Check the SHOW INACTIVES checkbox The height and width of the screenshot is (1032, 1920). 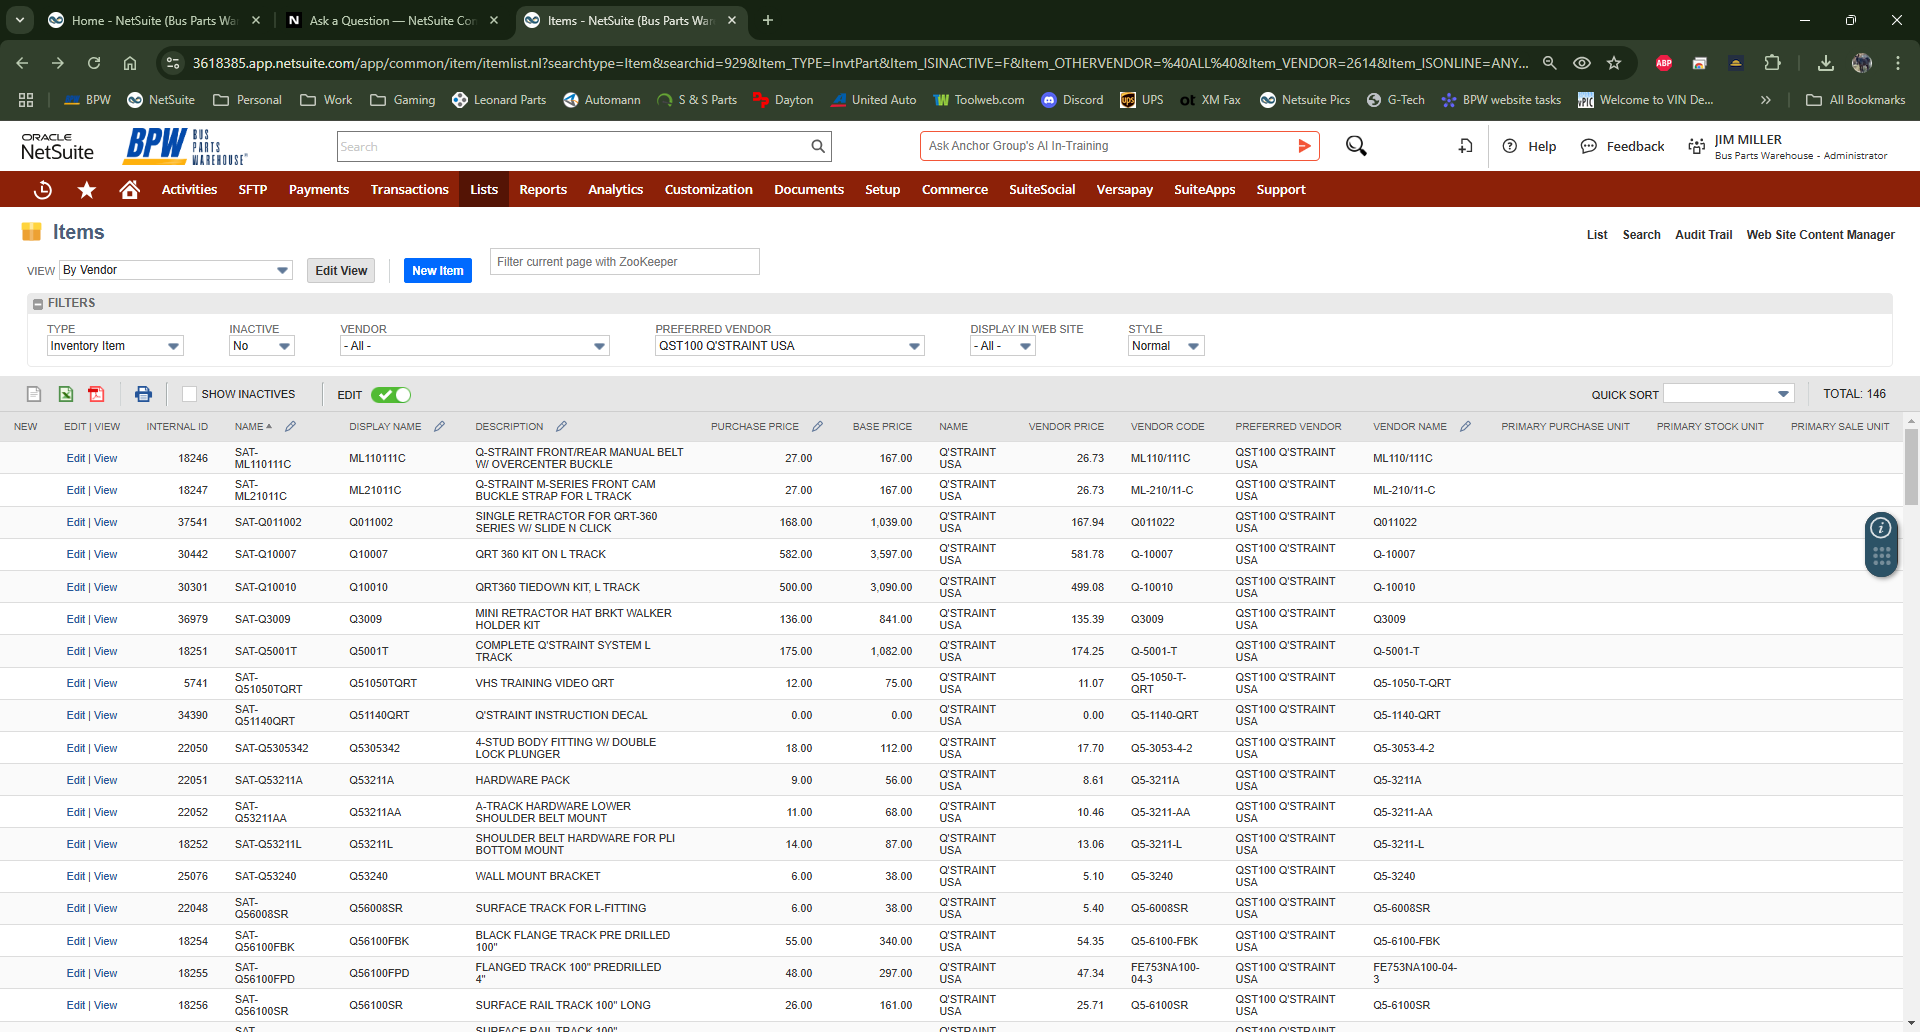(x=188, y=394)
